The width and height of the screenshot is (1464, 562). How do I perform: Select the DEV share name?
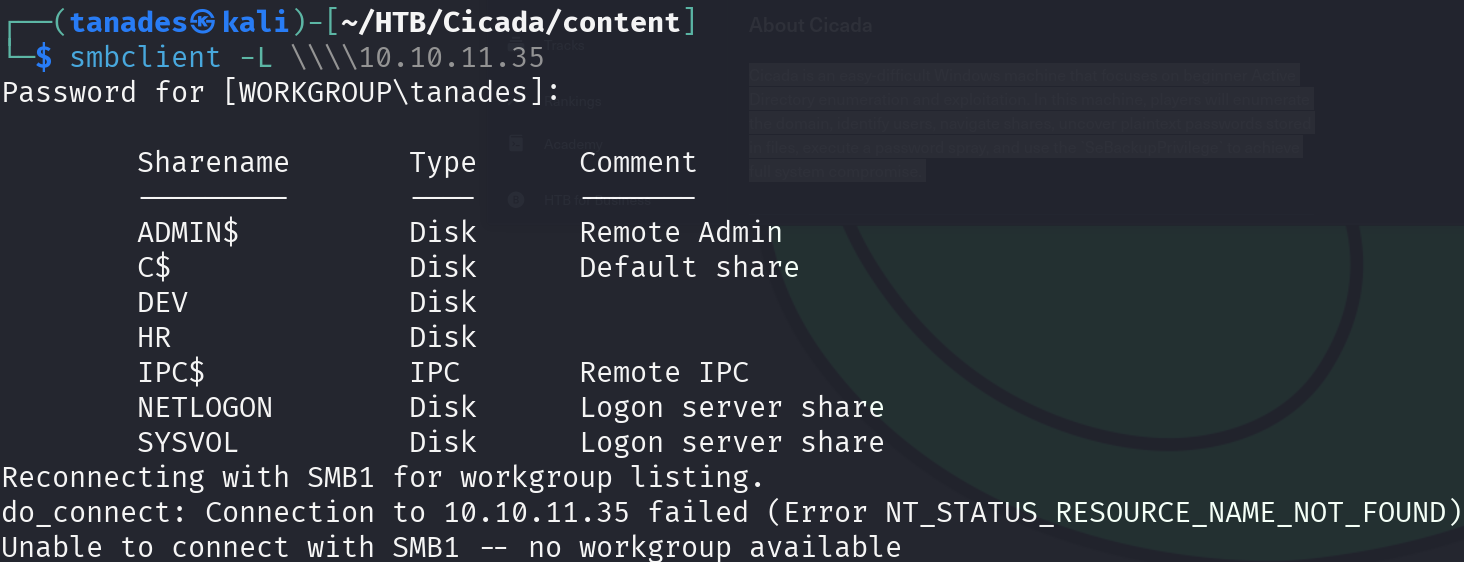click(x=162, y=302)
